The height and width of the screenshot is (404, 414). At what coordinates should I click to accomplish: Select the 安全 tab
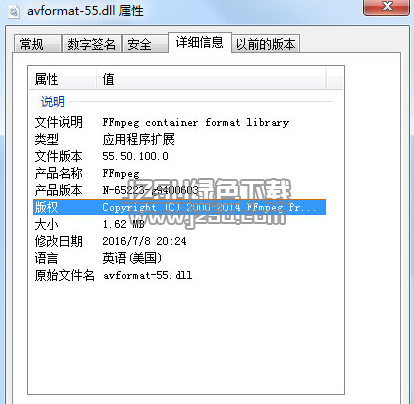145,44
